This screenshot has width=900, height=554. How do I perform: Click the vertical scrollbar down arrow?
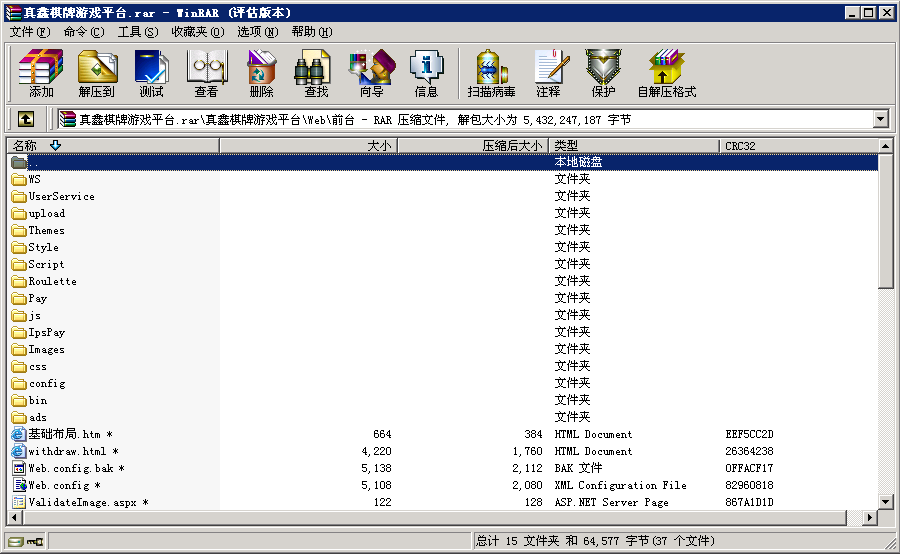pyautogui.click(x=885, y=501)
